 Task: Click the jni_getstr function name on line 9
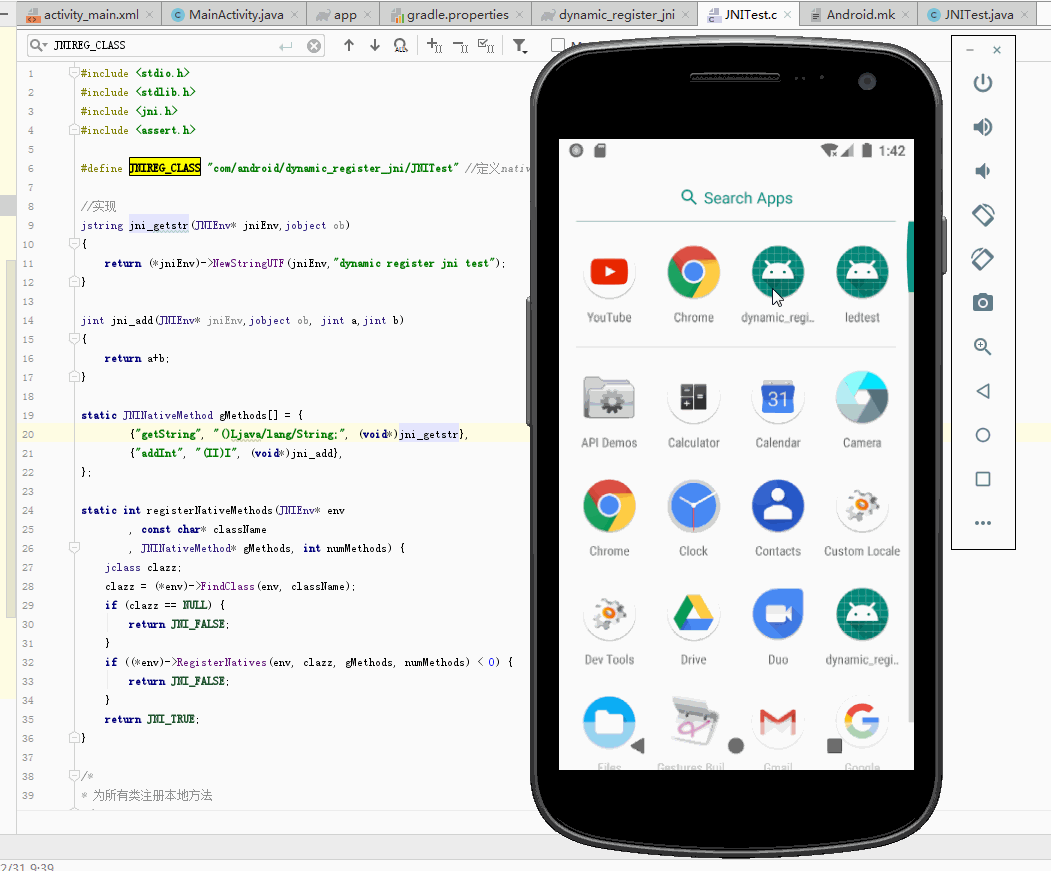[x=159, y=225]
